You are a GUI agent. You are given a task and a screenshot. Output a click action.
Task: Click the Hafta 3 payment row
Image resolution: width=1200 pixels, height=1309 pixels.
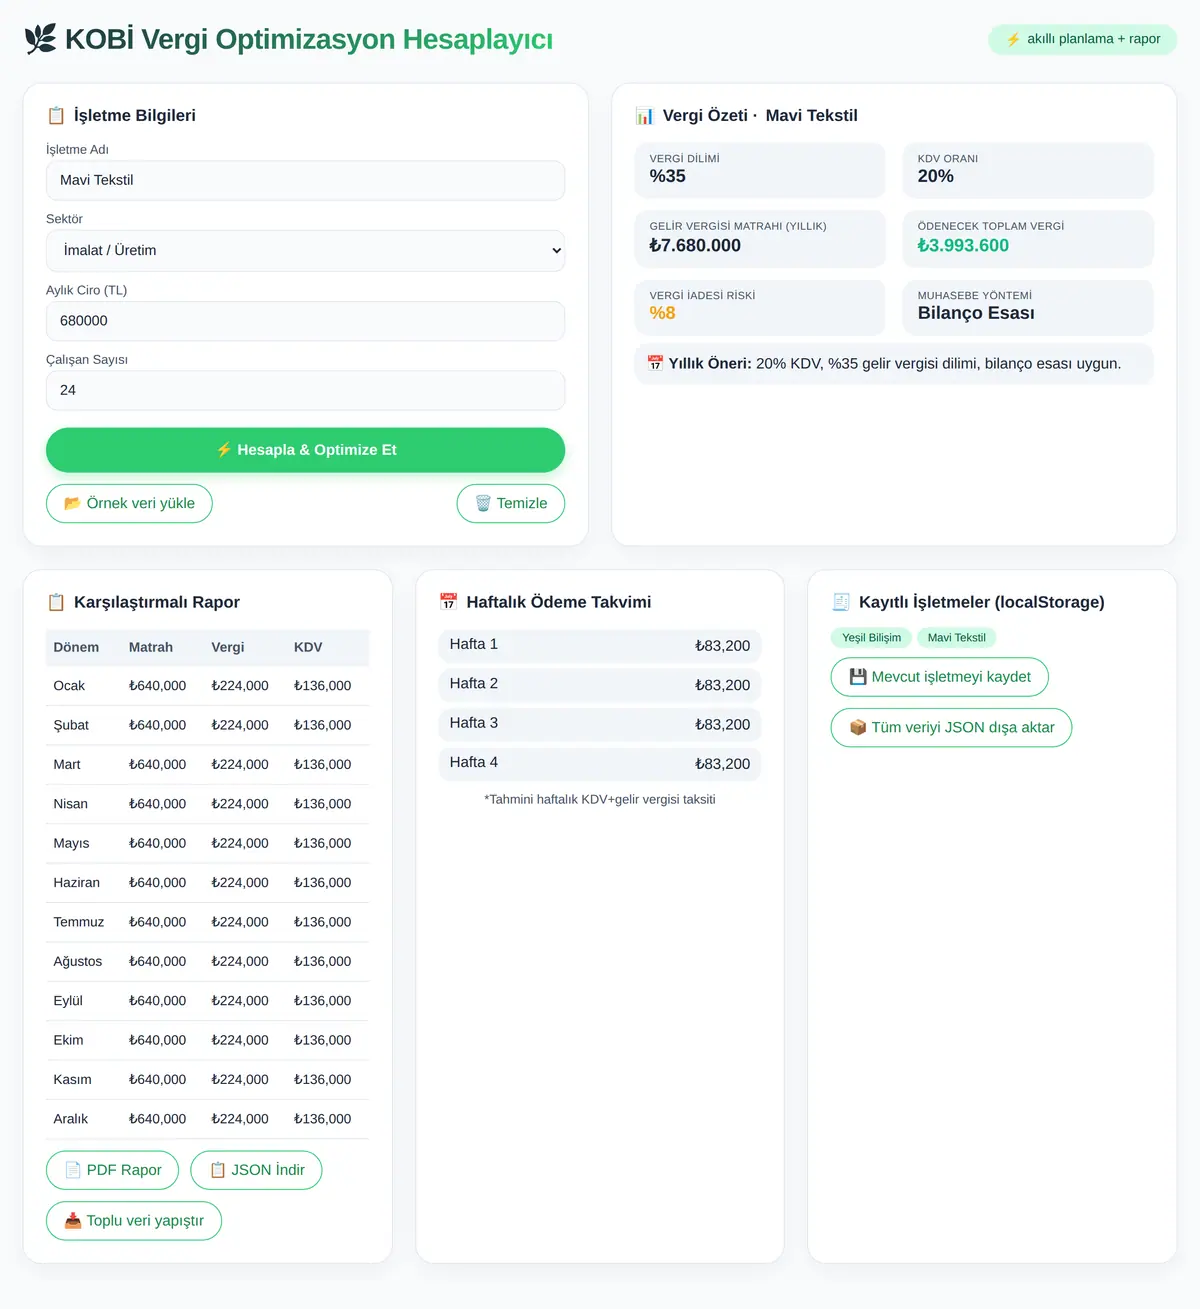[600, 724]
